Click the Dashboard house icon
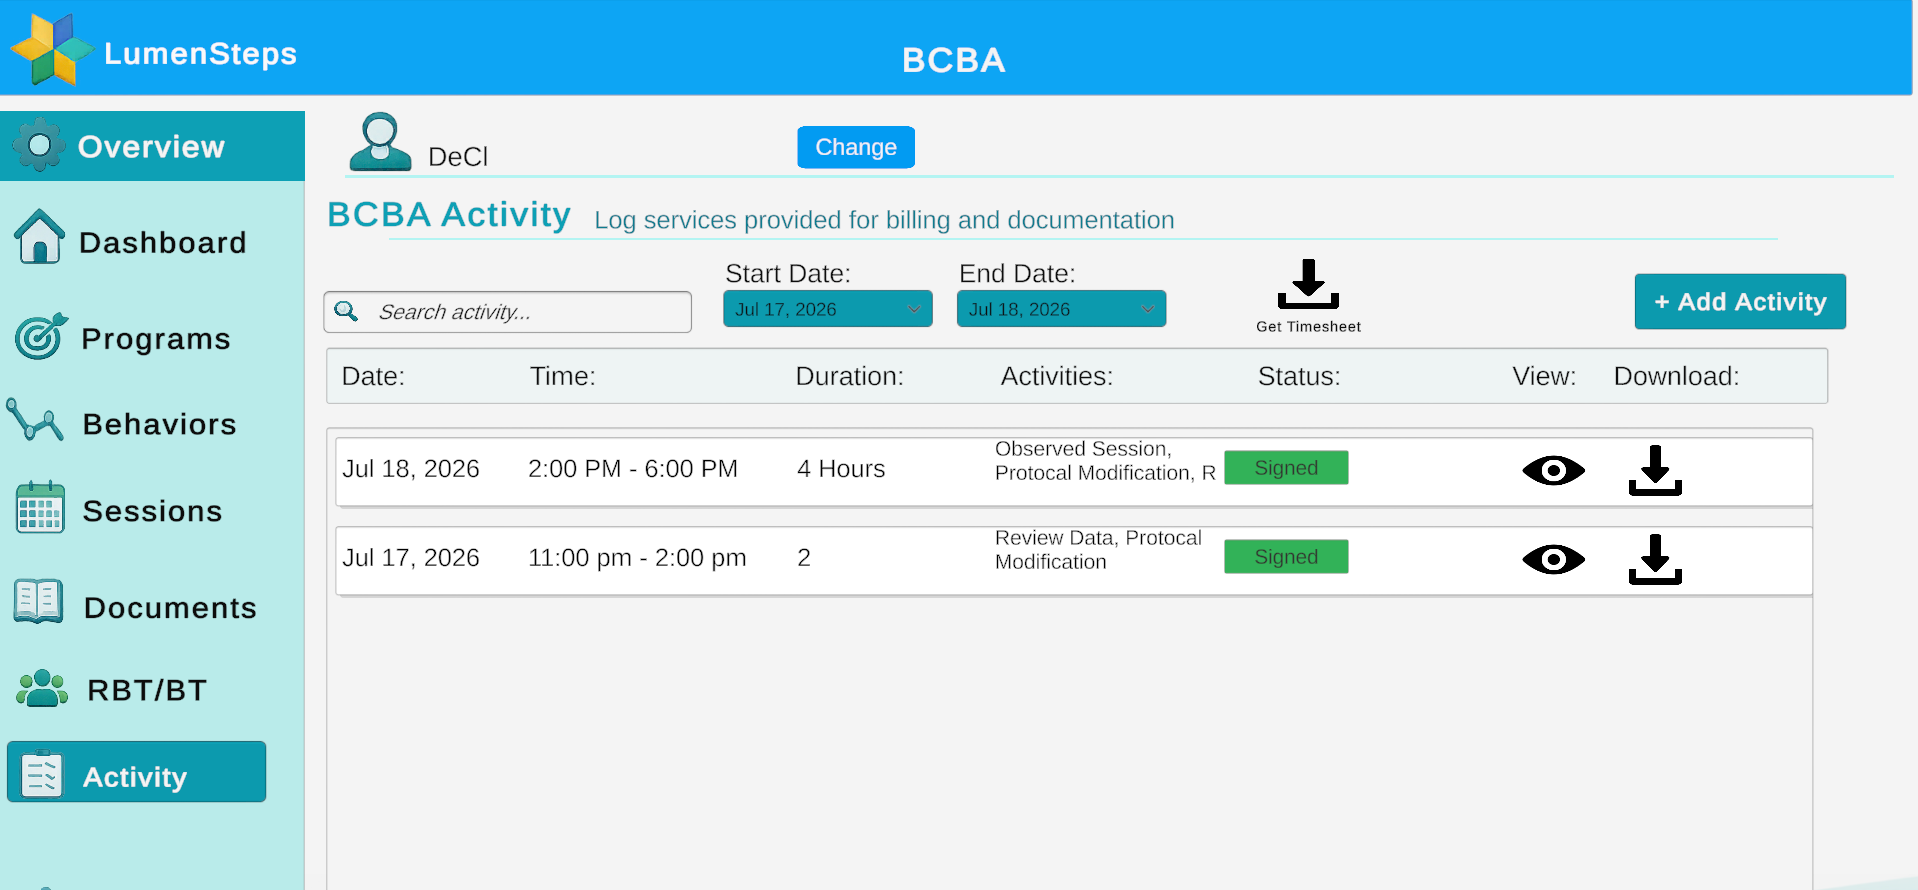The width and height of the screenshot is (1918, 890). (x=40, y=236)
